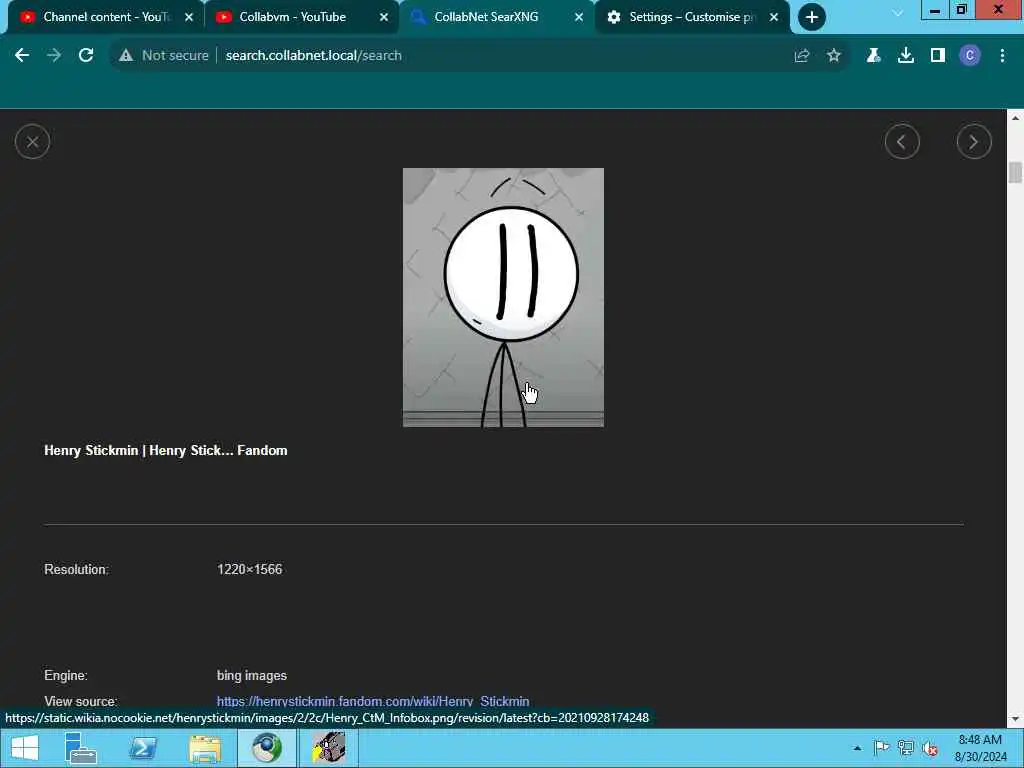1024x768 pixels.
Task: Open the last pinned taskbar application icon
Action: pyautogui.click(x=328, y=748)
